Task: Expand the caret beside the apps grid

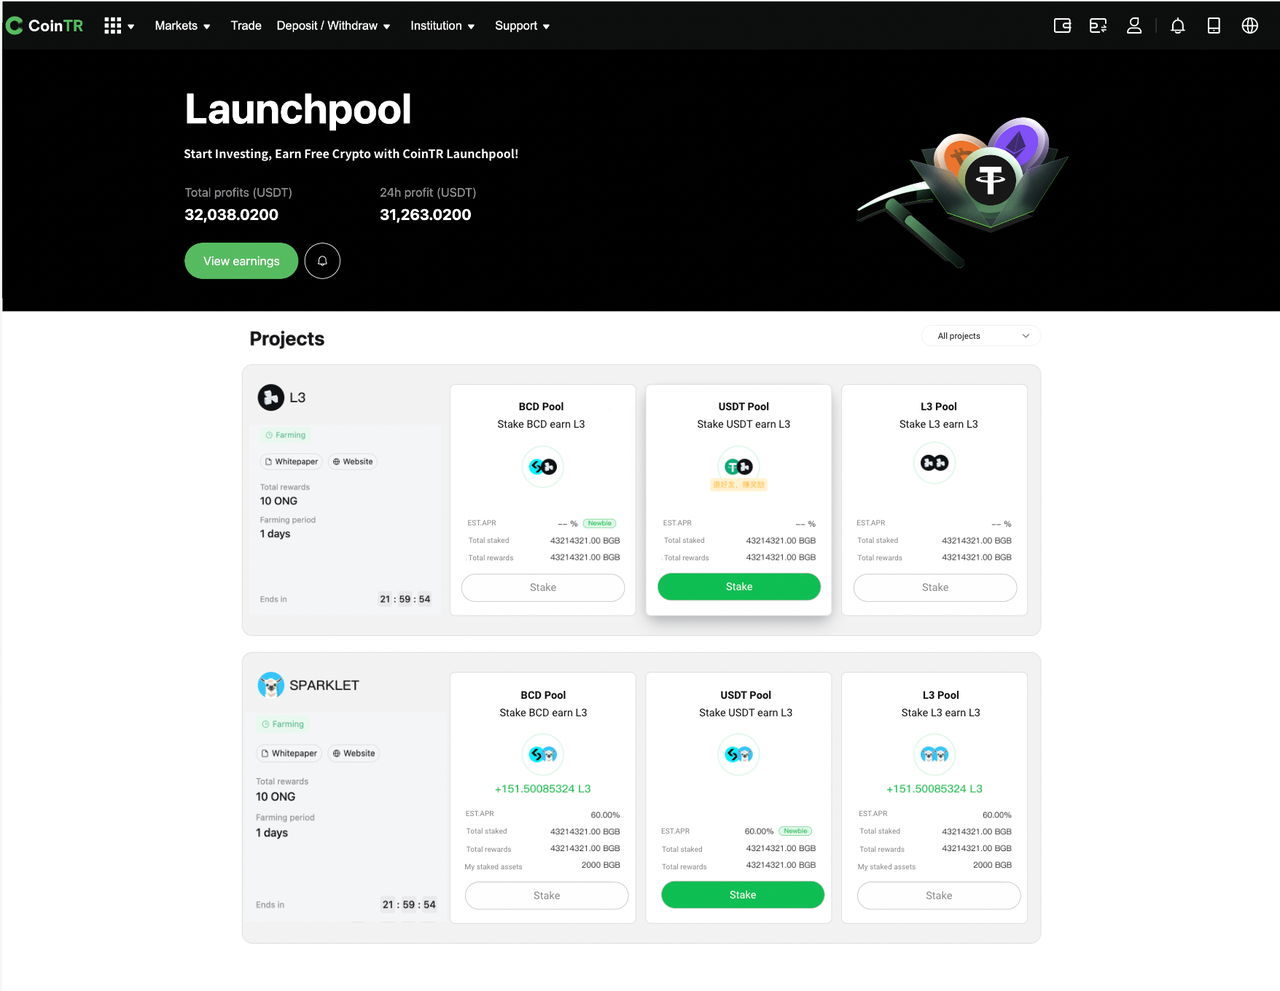Action: (131, 27)
